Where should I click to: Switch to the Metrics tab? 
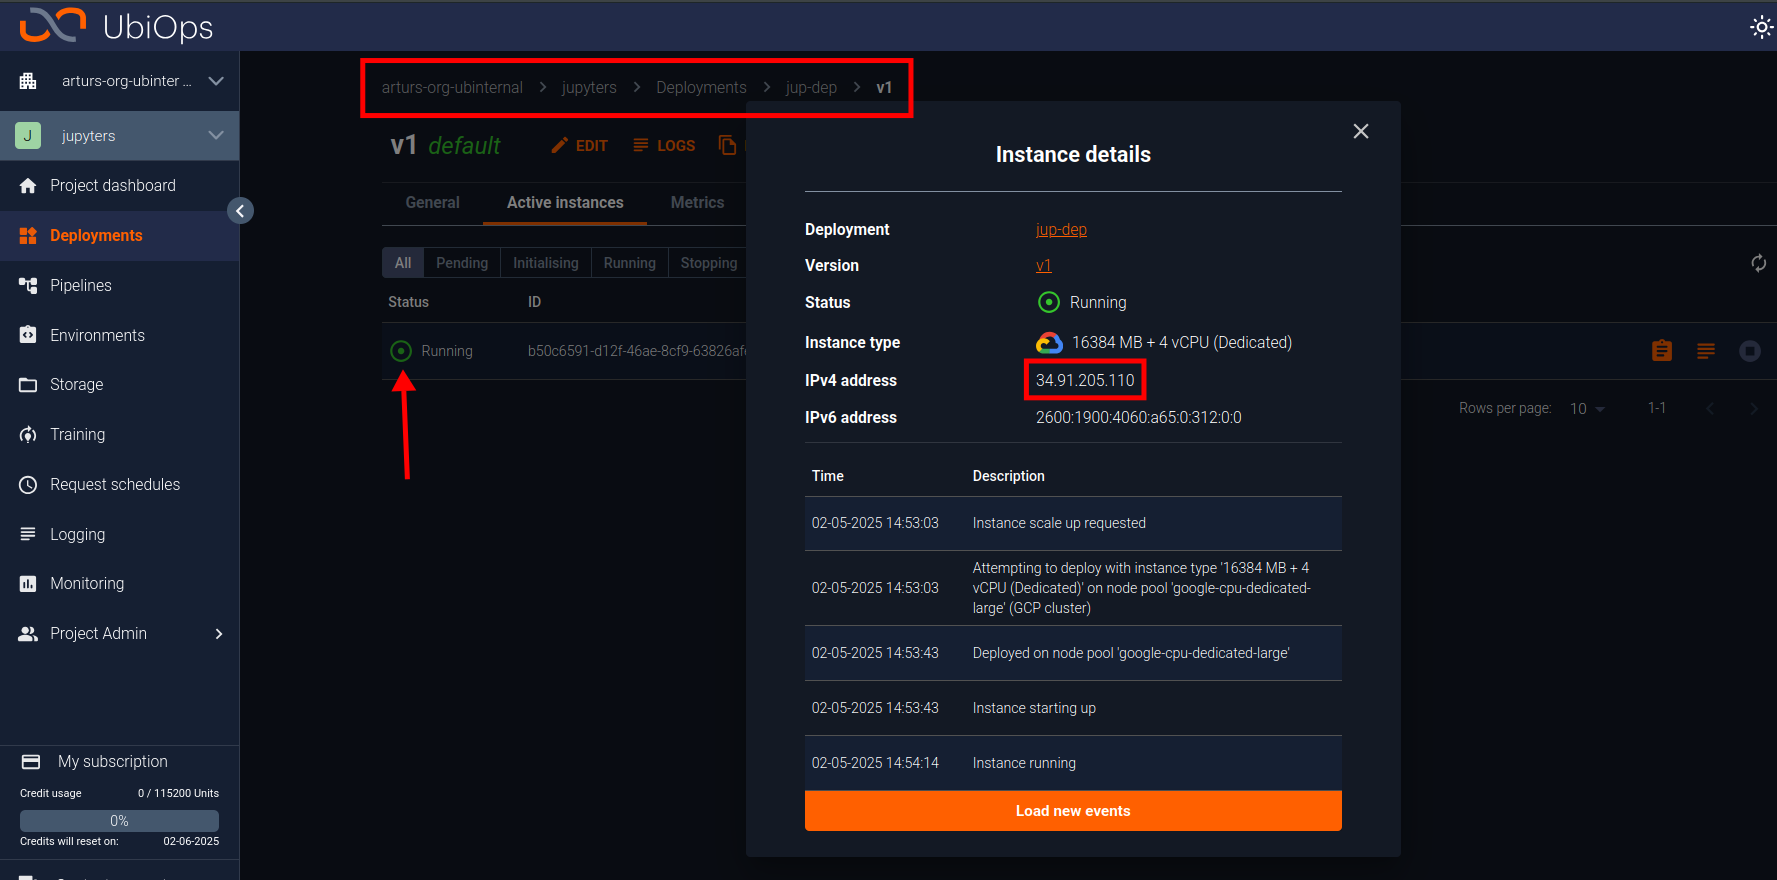697,203
